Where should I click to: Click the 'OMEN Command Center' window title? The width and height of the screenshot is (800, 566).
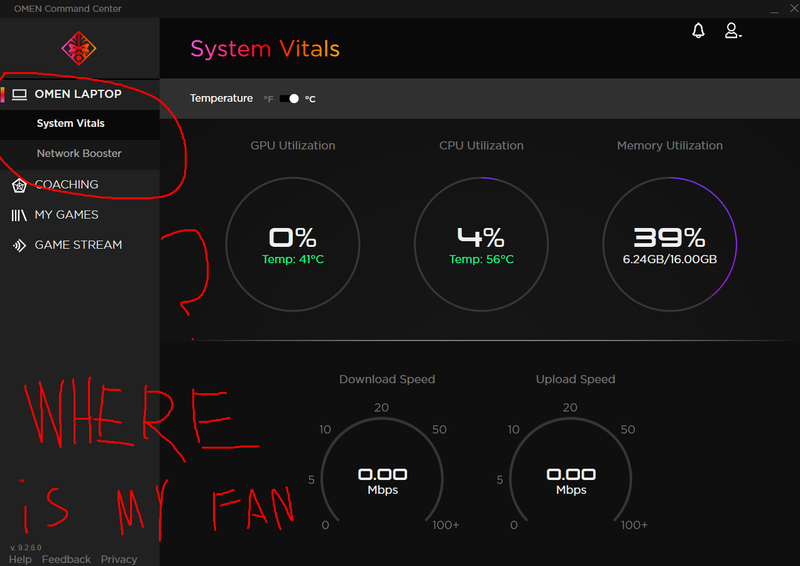point(67,9)
